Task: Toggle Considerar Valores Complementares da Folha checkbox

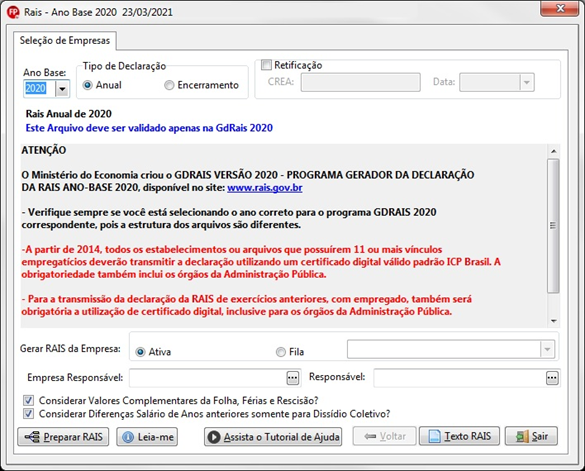Action: point(28,400)
